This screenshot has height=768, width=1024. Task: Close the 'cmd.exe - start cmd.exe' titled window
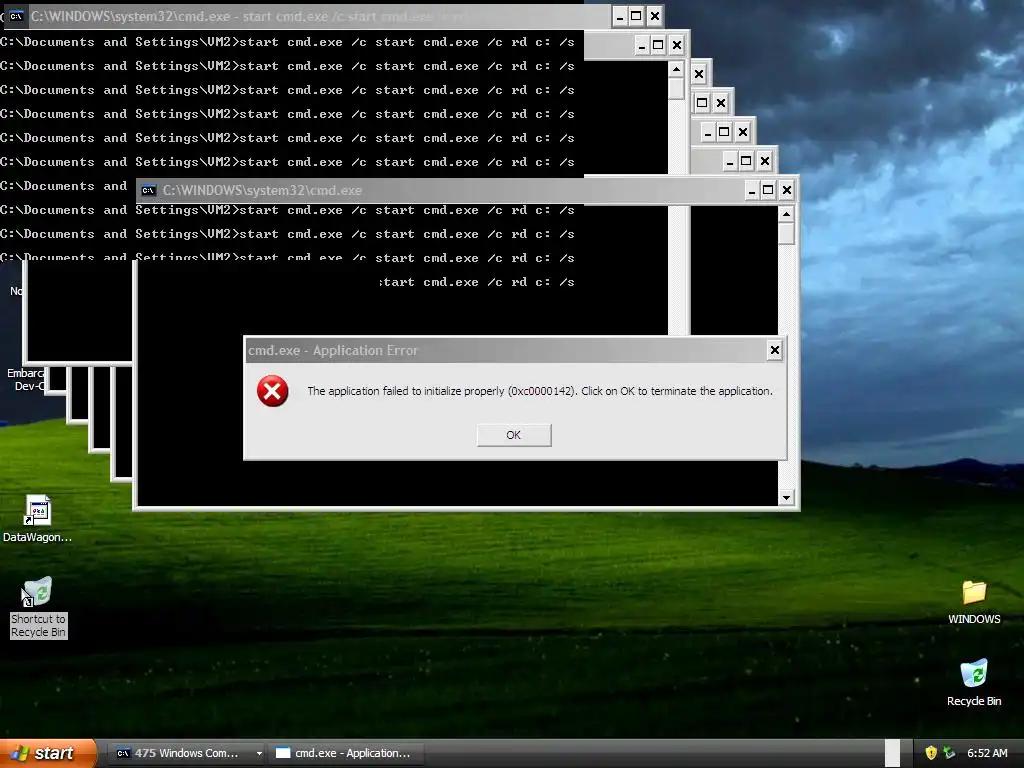pyautogui.click(x=655, y=16)
